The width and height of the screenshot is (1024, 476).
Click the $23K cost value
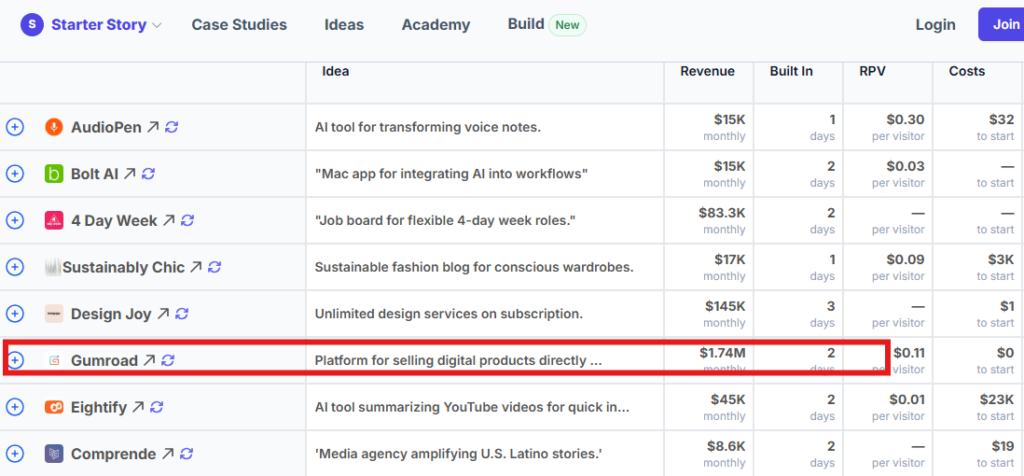click(997, 400)
